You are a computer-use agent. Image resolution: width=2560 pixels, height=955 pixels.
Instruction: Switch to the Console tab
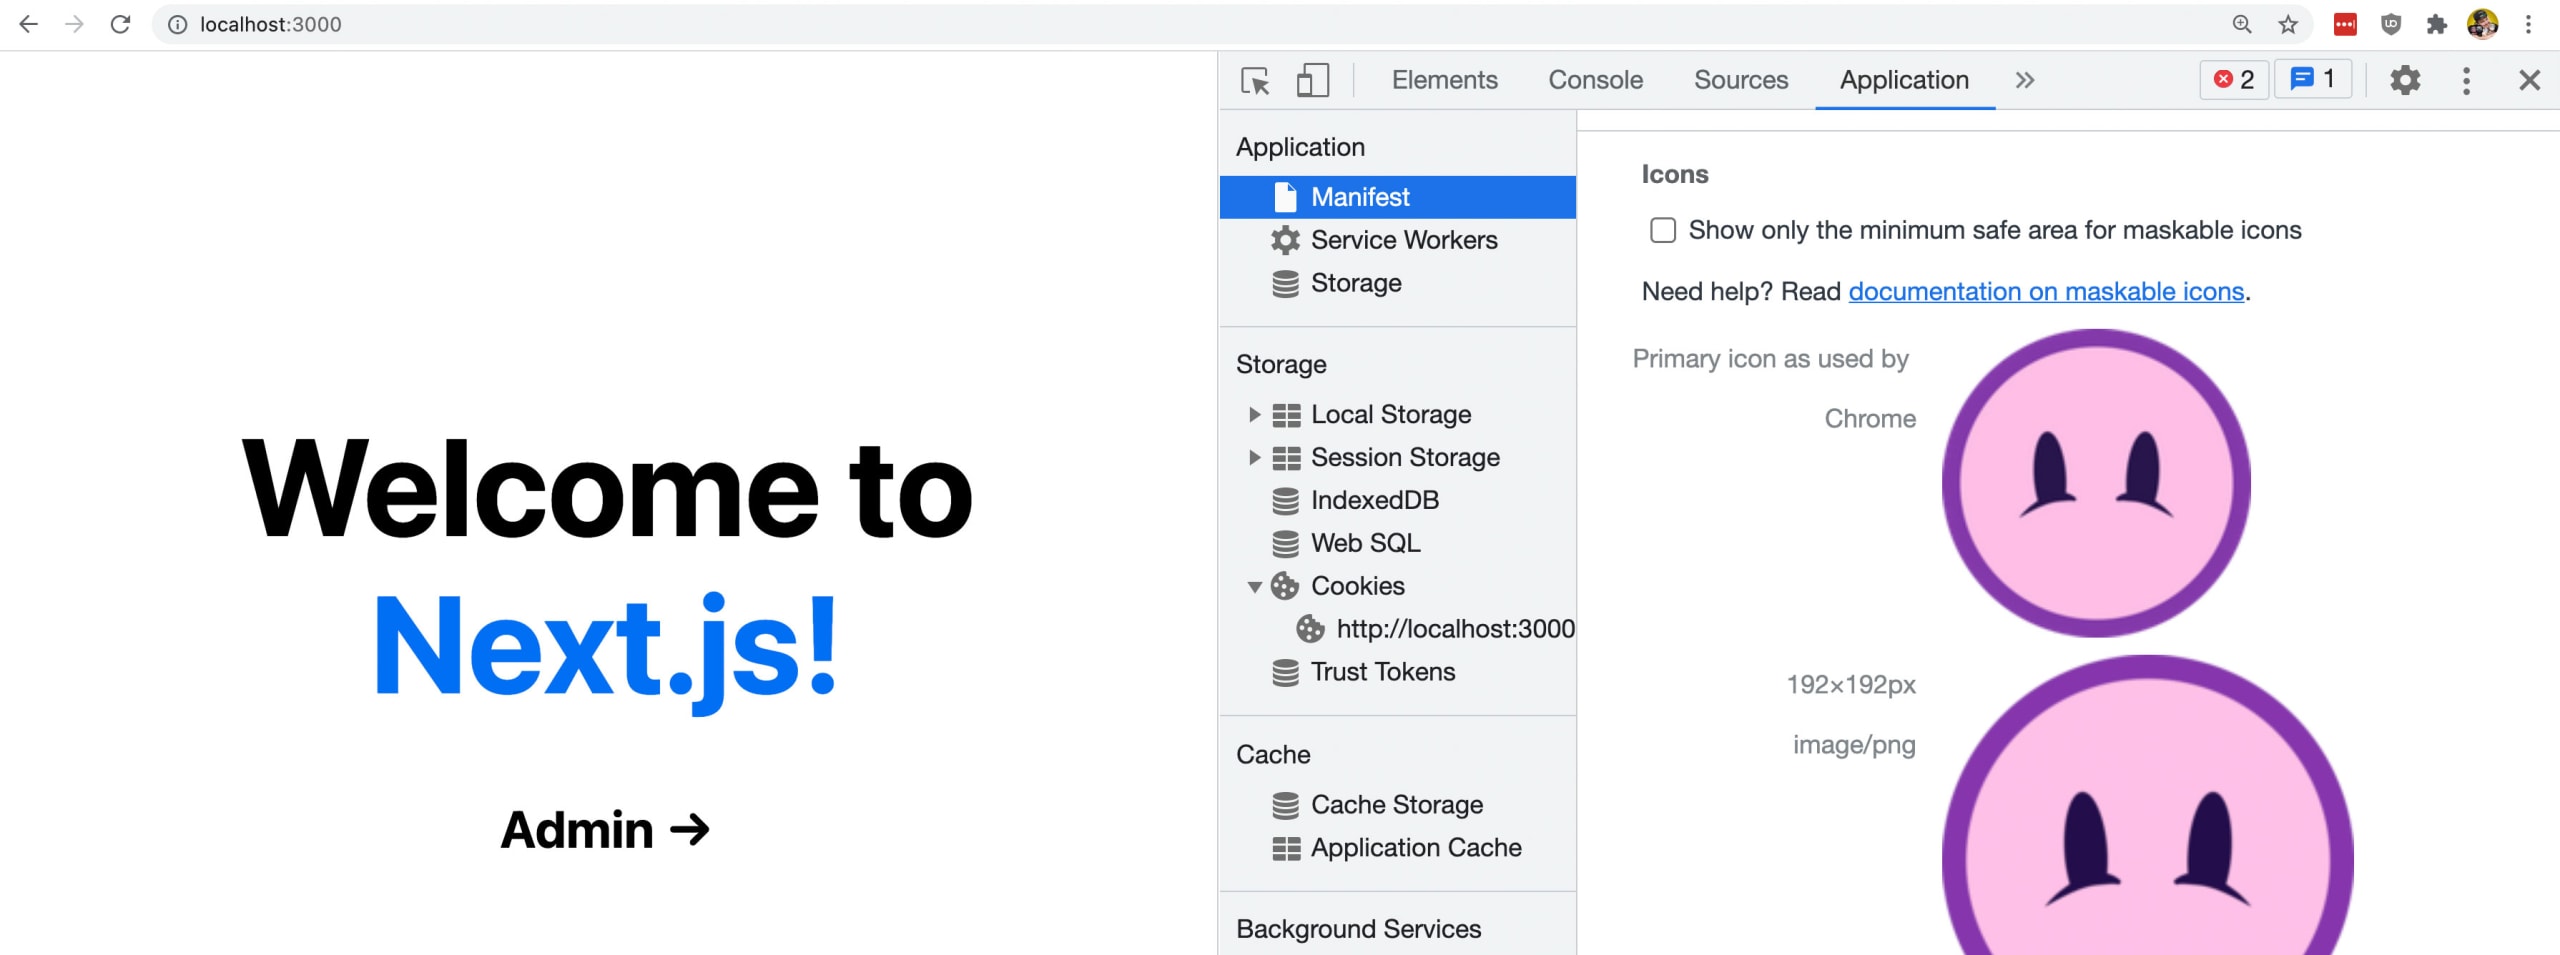click(x=1596, y=80)
